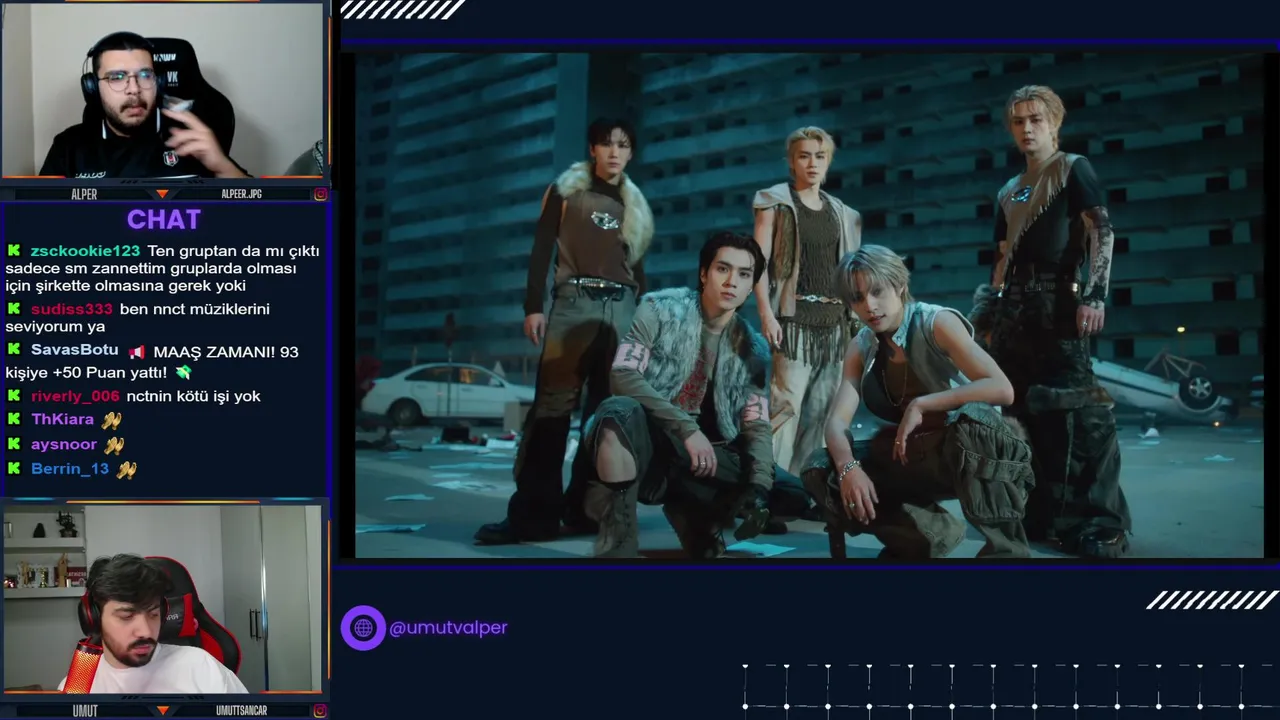Click the Kick badge beside sudiss333
Screen dimensions: 1280x720
tap(14, 309)
